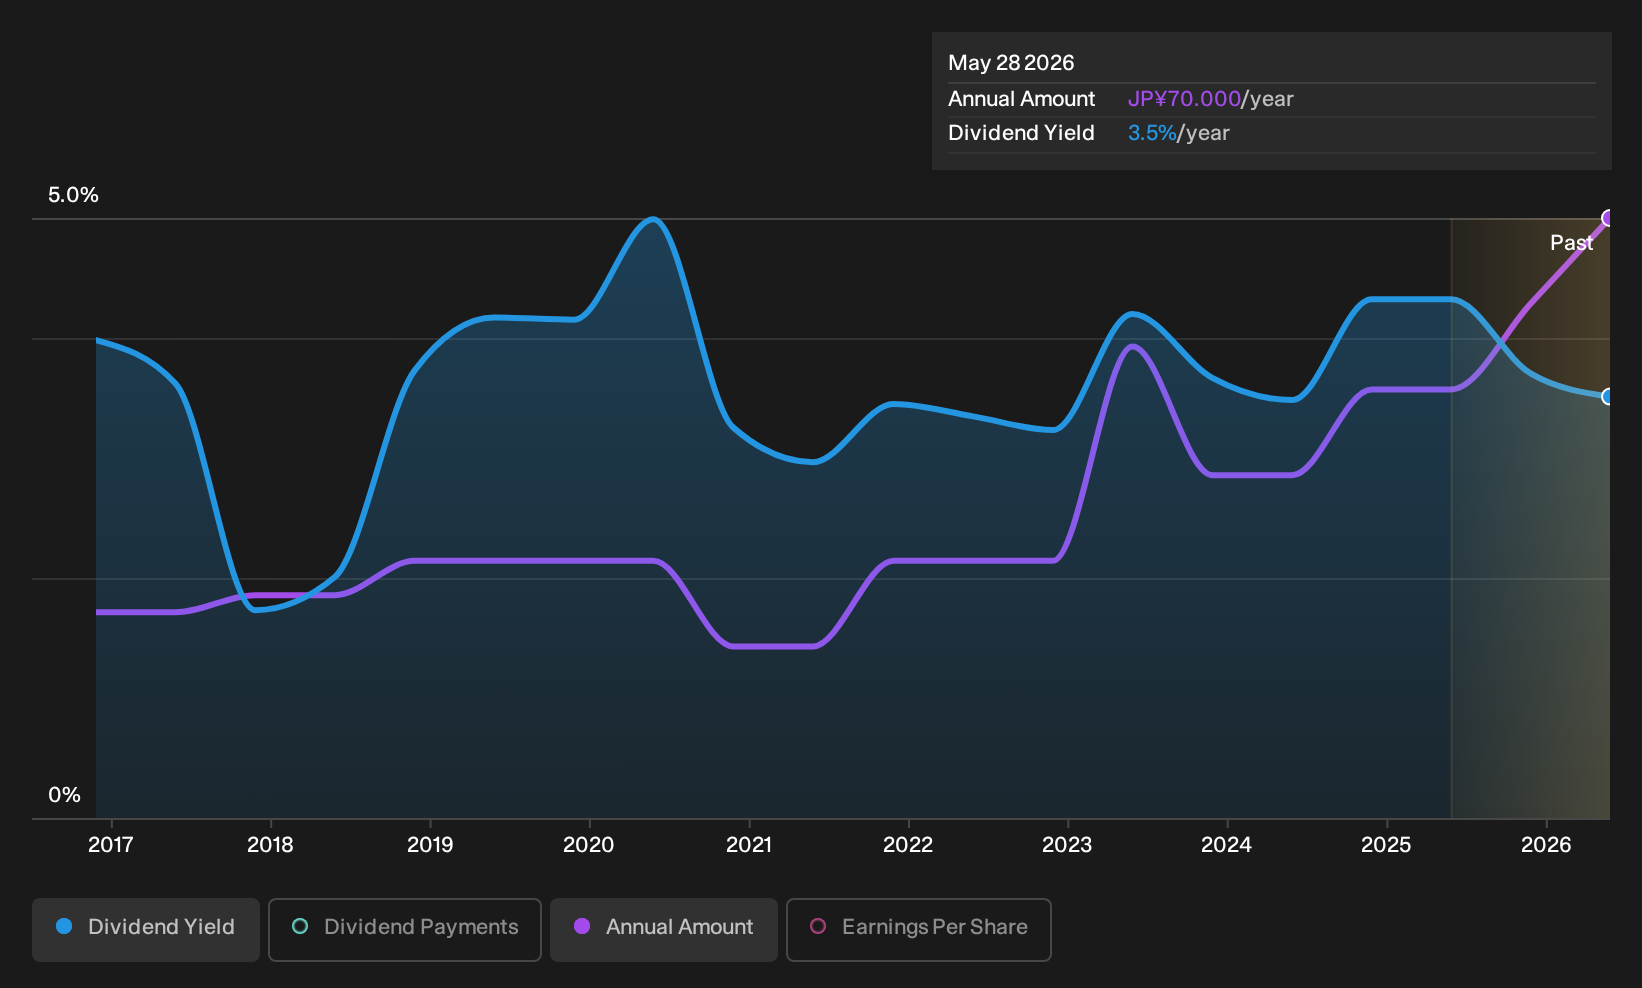The height and width of the screenshot is (988, 1642).
Task: Click the purple Annual Amount endpoint marker
Action: [1608, 218]
